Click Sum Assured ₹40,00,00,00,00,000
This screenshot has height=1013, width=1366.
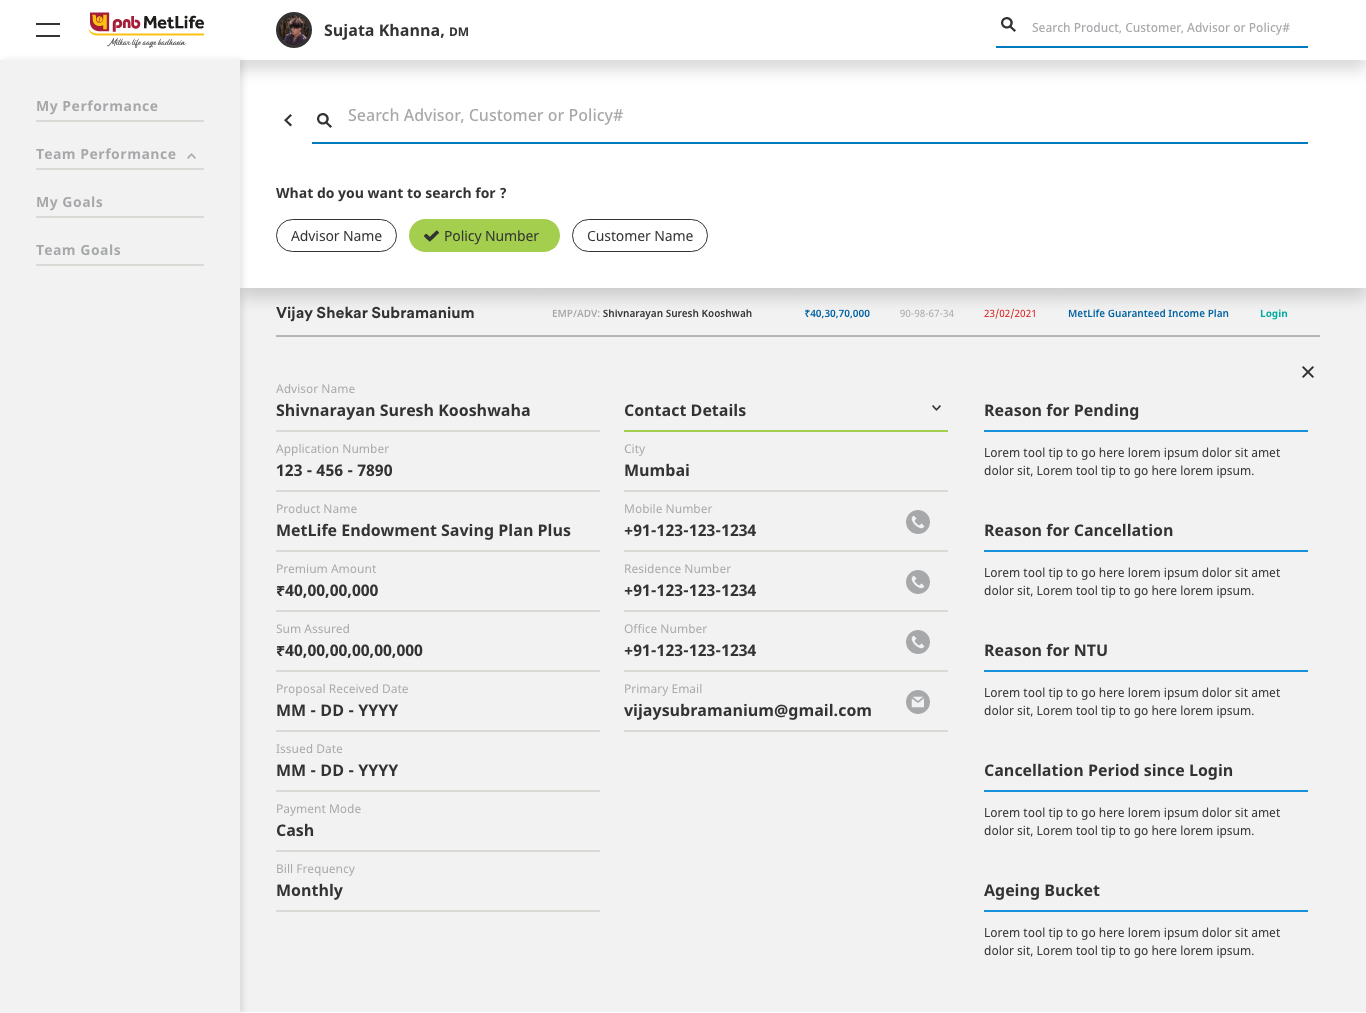[349, 651]
